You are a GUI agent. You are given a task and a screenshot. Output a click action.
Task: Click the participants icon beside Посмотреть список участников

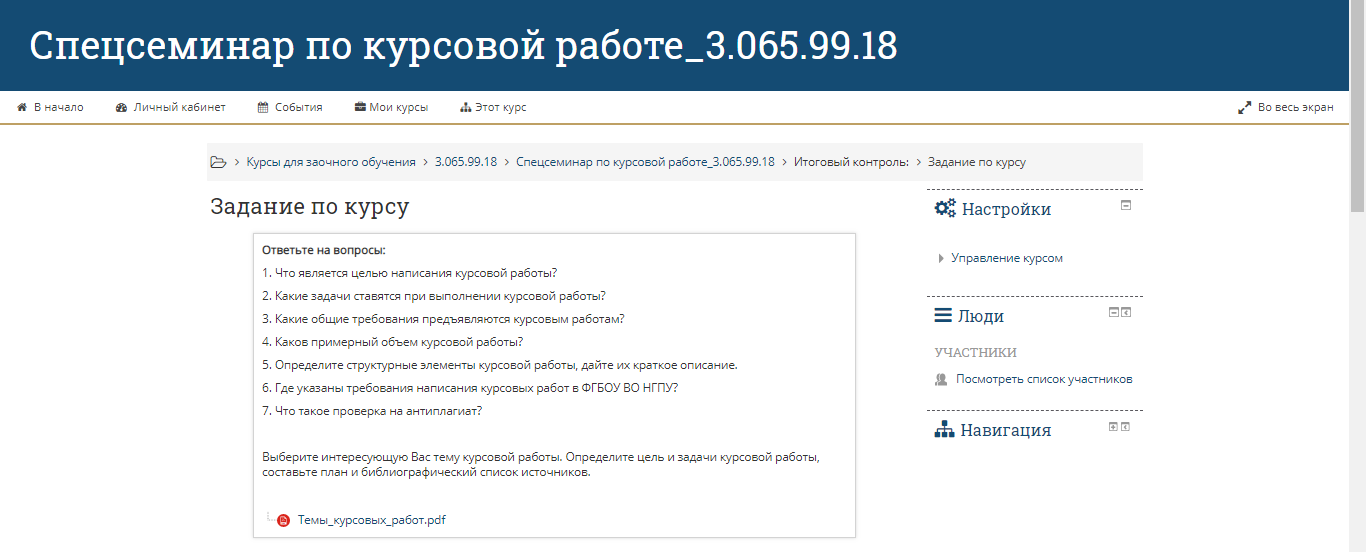(941, 380)
